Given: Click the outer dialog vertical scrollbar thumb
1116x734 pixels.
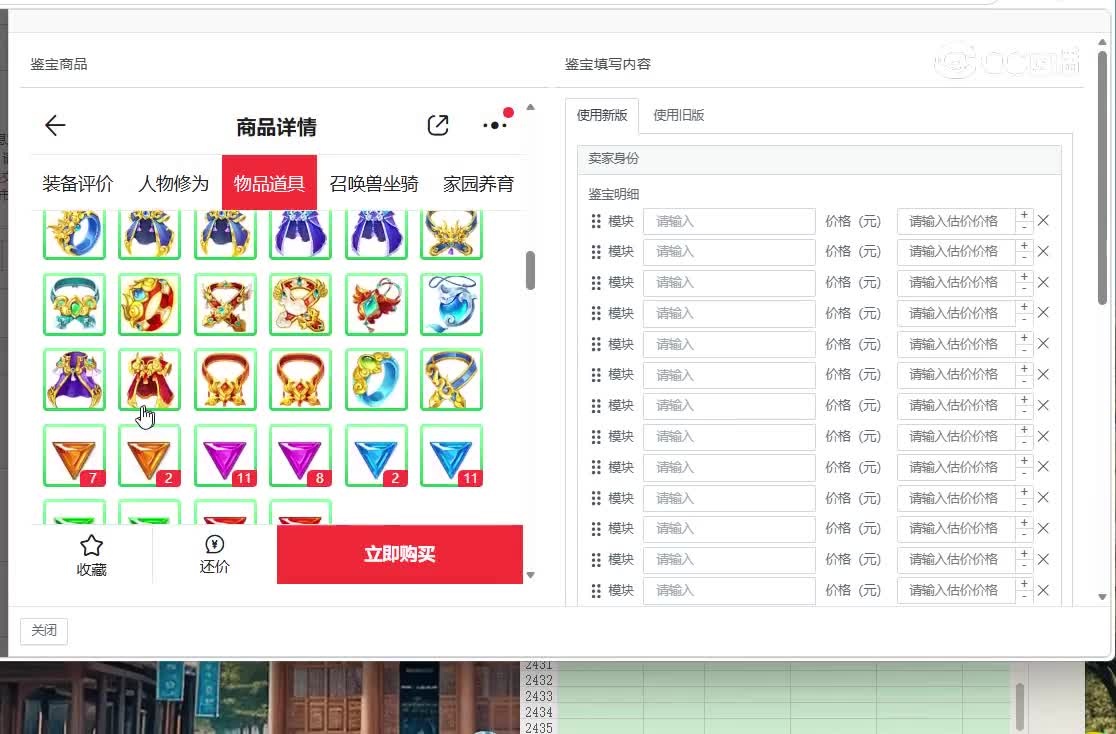Looking at the screenshot, I should click(x=1102, y=178).
